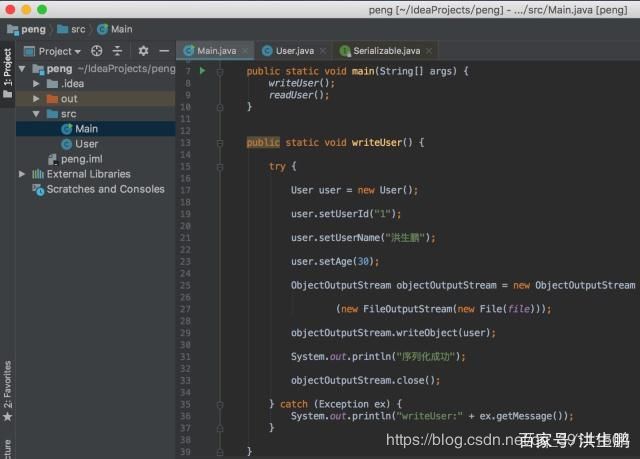Close the Main.java tab
Screen dimensions: 640x459
[x=245, y=51]
